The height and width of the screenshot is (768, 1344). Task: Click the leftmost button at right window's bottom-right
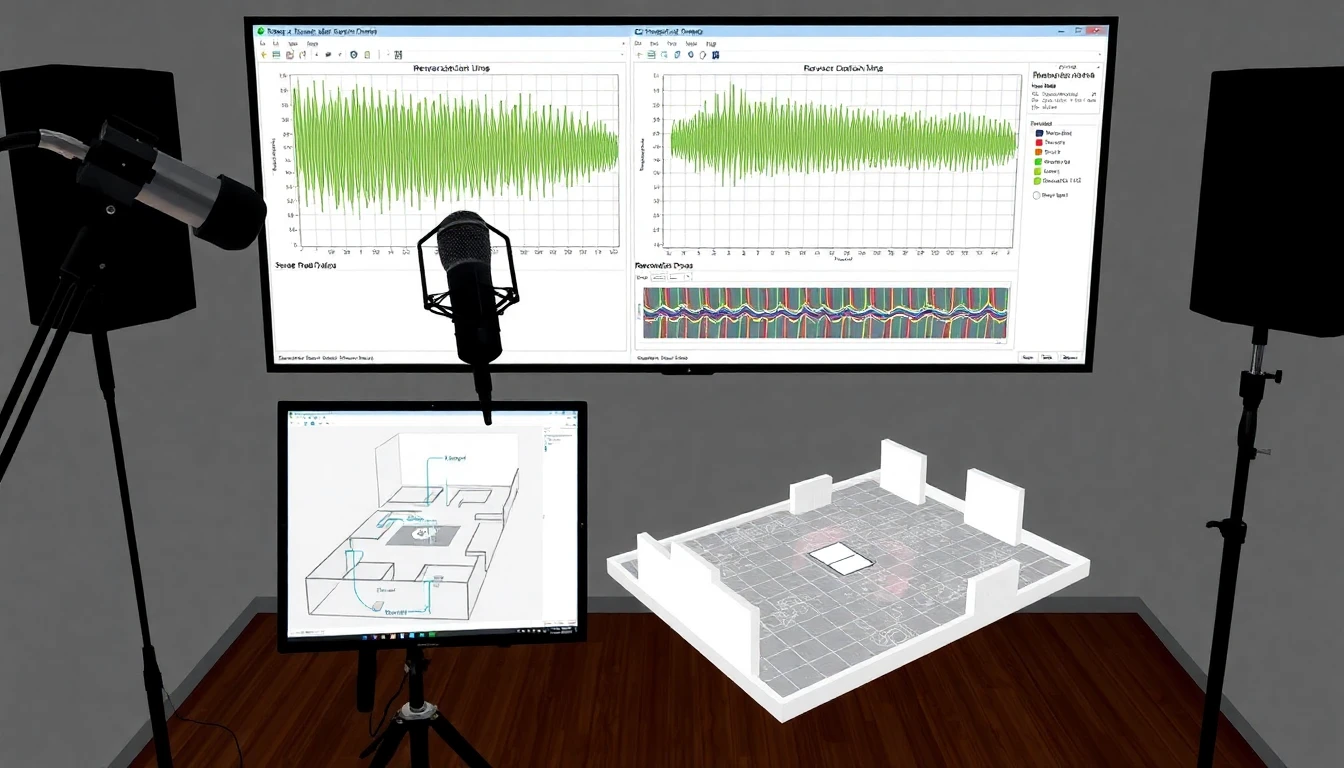pyautogui.click(x=1027, y=357)
